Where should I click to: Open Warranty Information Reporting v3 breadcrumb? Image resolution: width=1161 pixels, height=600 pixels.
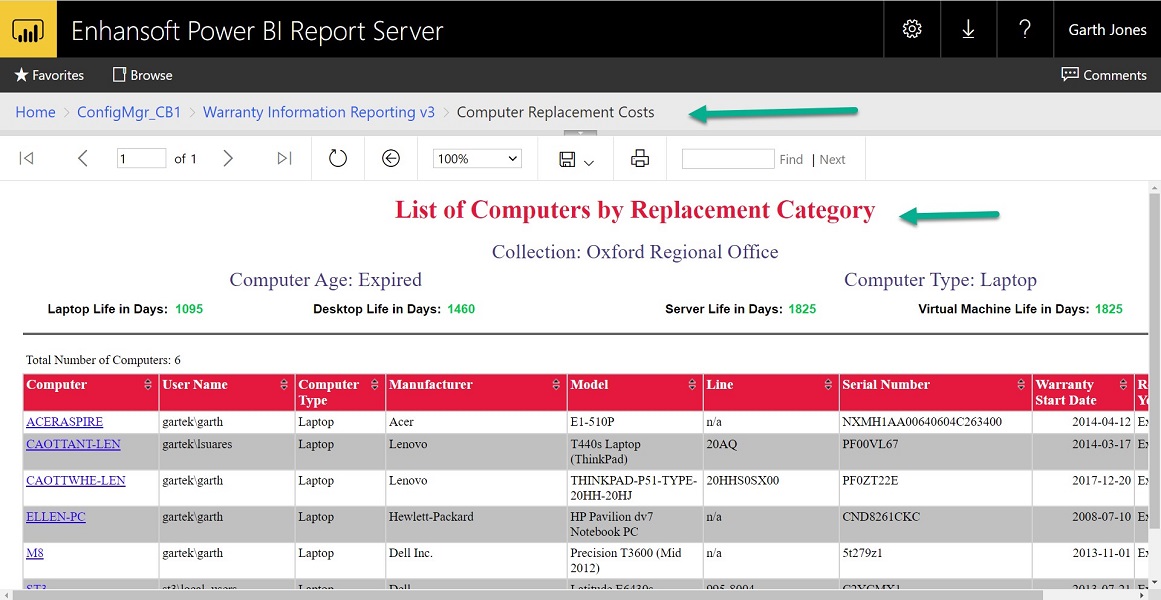click(x=319, y=112)
